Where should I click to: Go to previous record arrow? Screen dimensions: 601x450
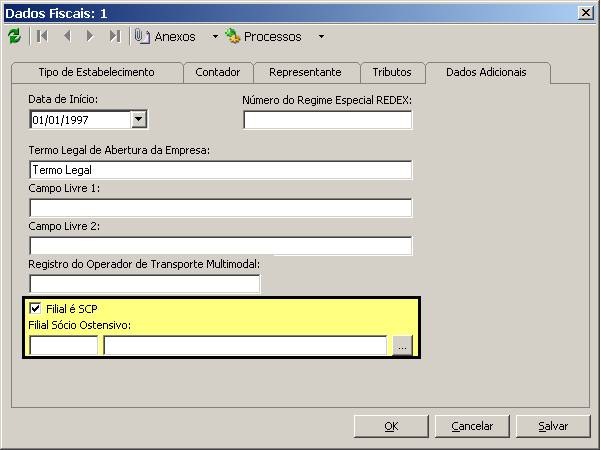67,36
